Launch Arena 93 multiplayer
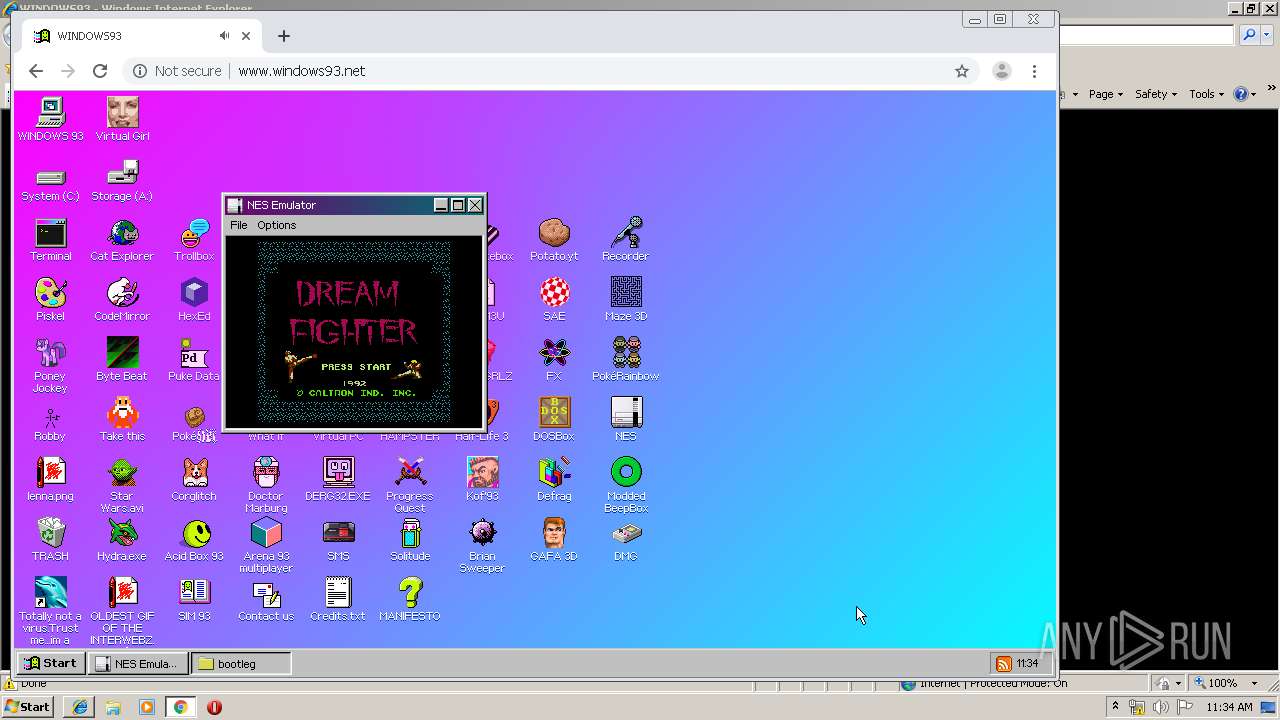The image size is (1280, 720). pyautogui.click(x=266, y=545)
